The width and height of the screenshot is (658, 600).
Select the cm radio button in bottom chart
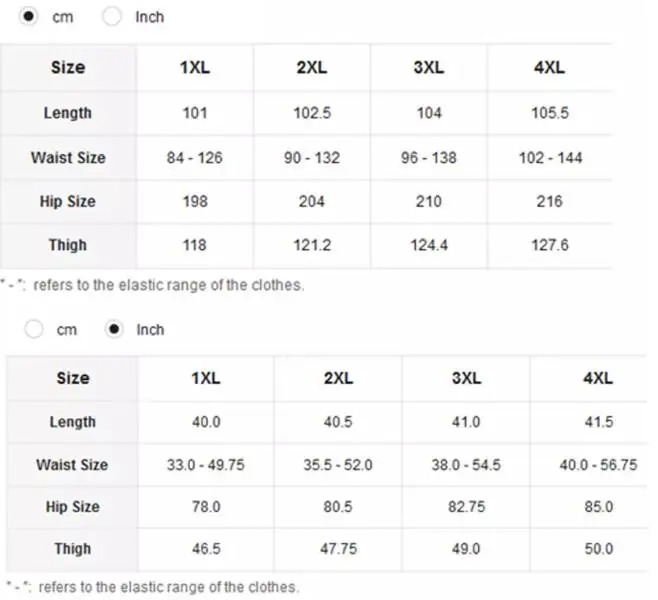pyautogui.click(x=34, y=329)
